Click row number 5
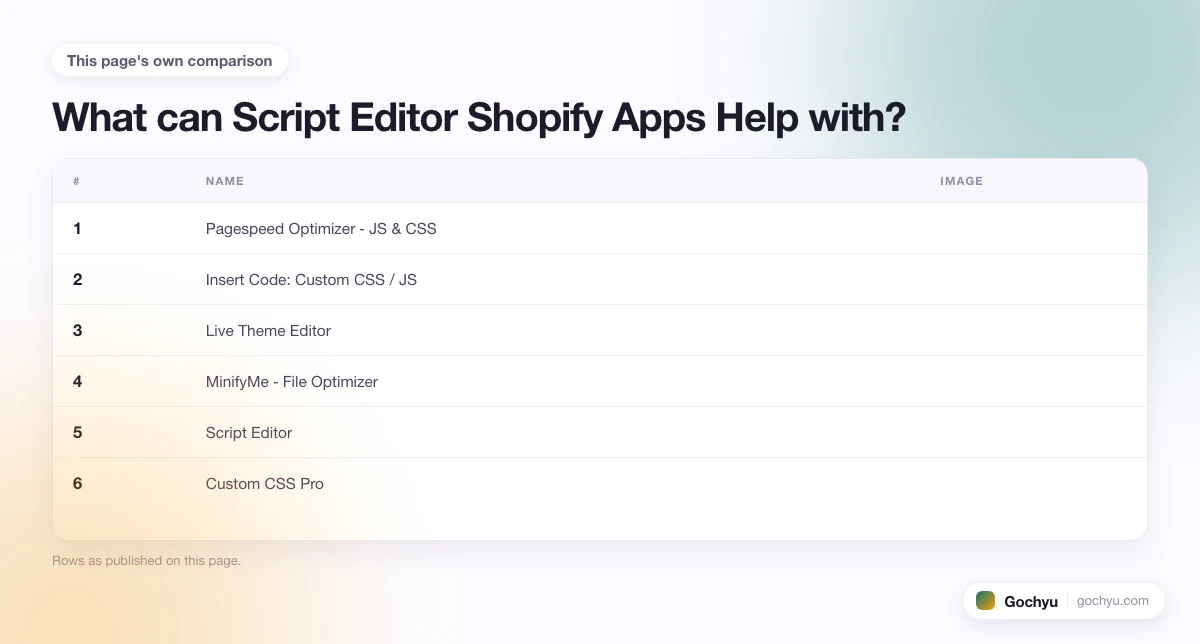Screen dimensions: 1200x644 (x=77, y=433)
